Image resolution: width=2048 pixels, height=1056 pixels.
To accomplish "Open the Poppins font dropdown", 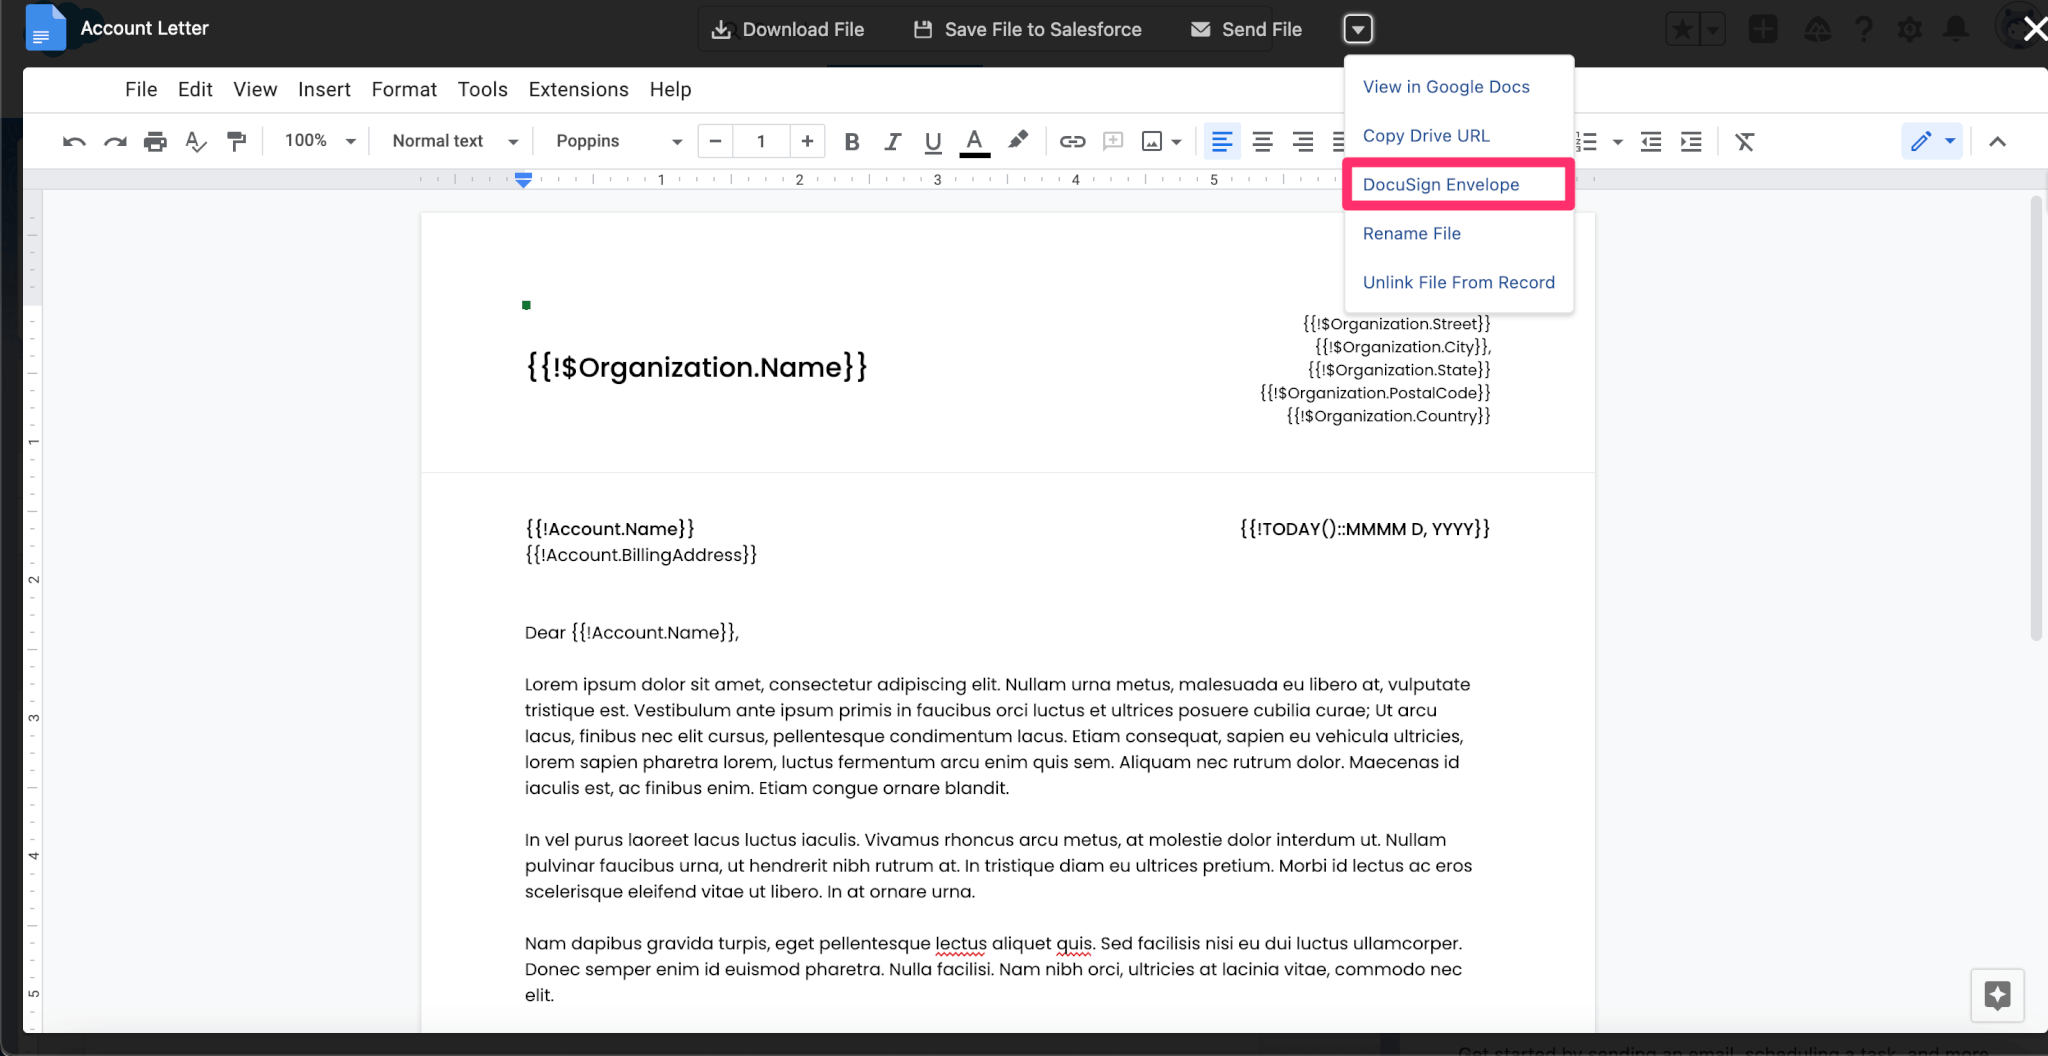I will point(619,141).
